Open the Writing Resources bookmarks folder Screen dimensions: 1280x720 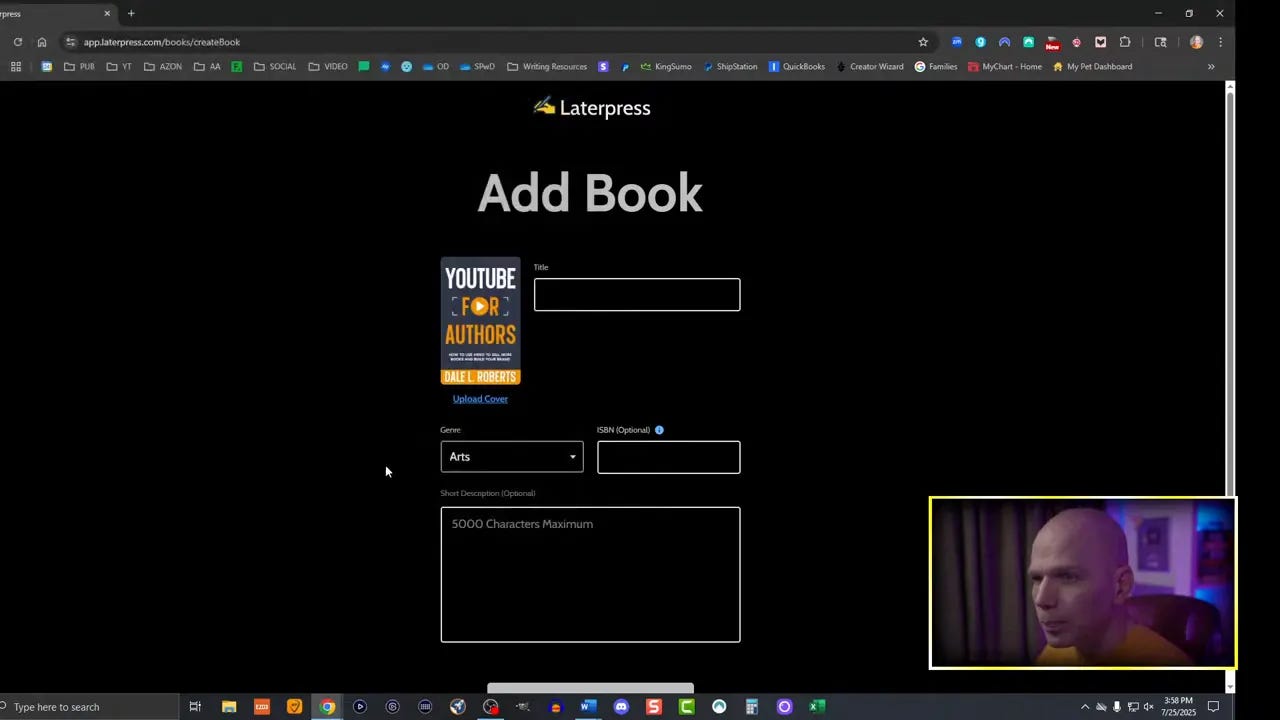[546, 66]
